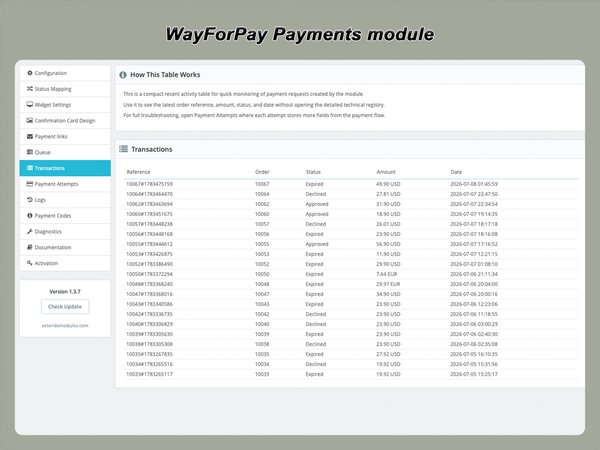Click the Payment Codes info icon
The width and height of the screenshot is (600, 450).
coord(29,215)
